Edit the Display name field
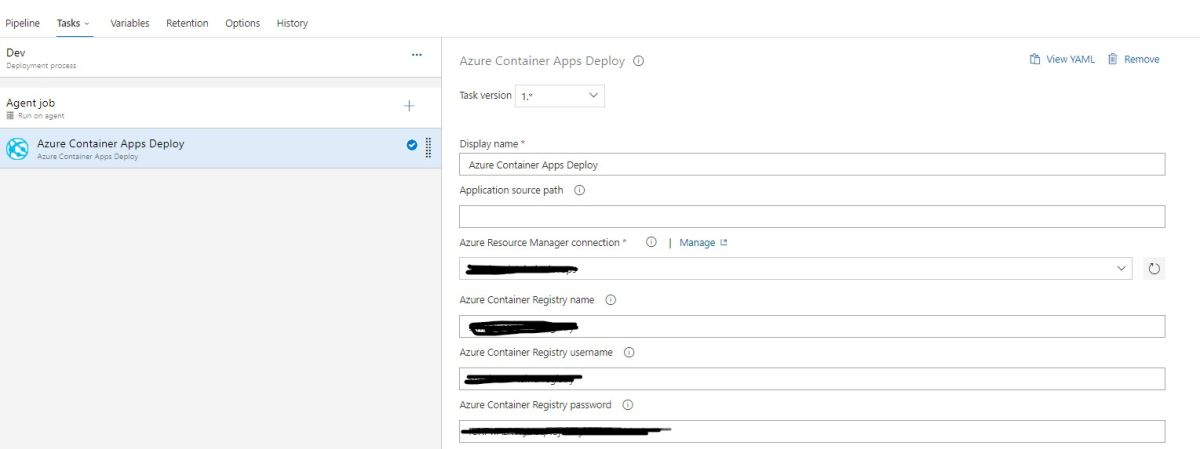The width and height of the screenshot is (1200, 449). tap(812, 164)
